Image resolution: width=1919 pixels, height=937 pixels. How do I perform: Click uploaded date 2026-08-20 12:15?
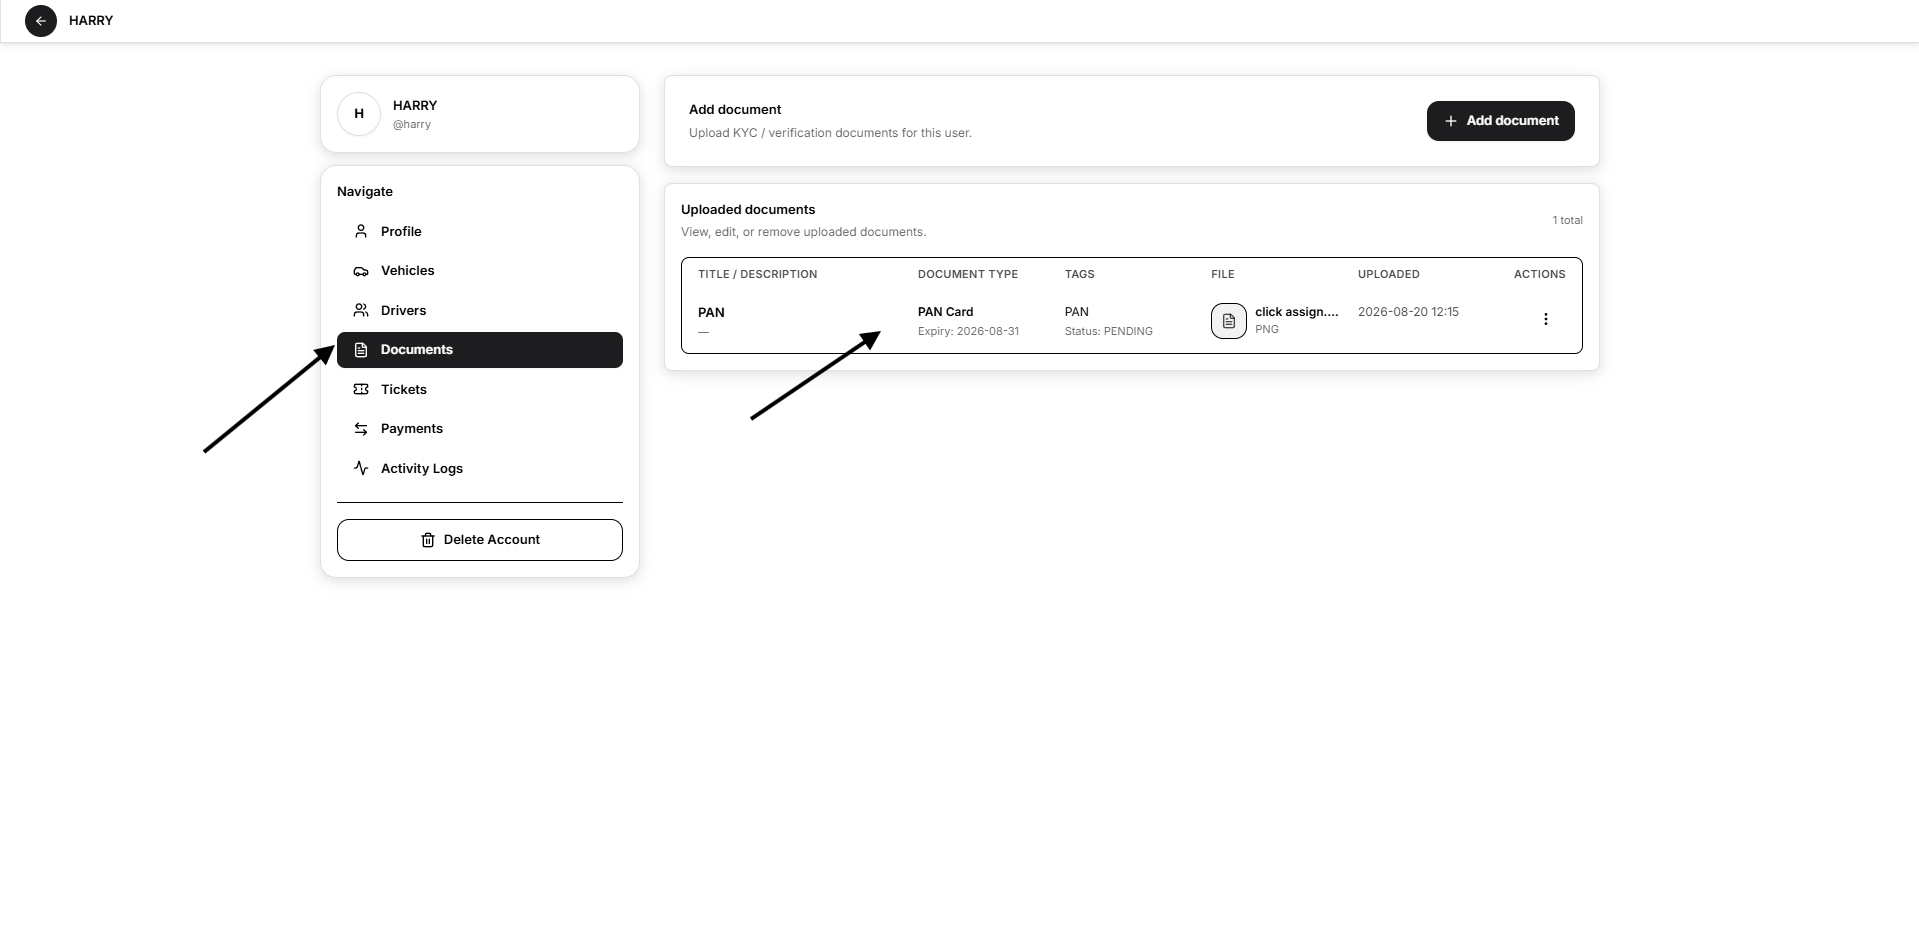1408,312
